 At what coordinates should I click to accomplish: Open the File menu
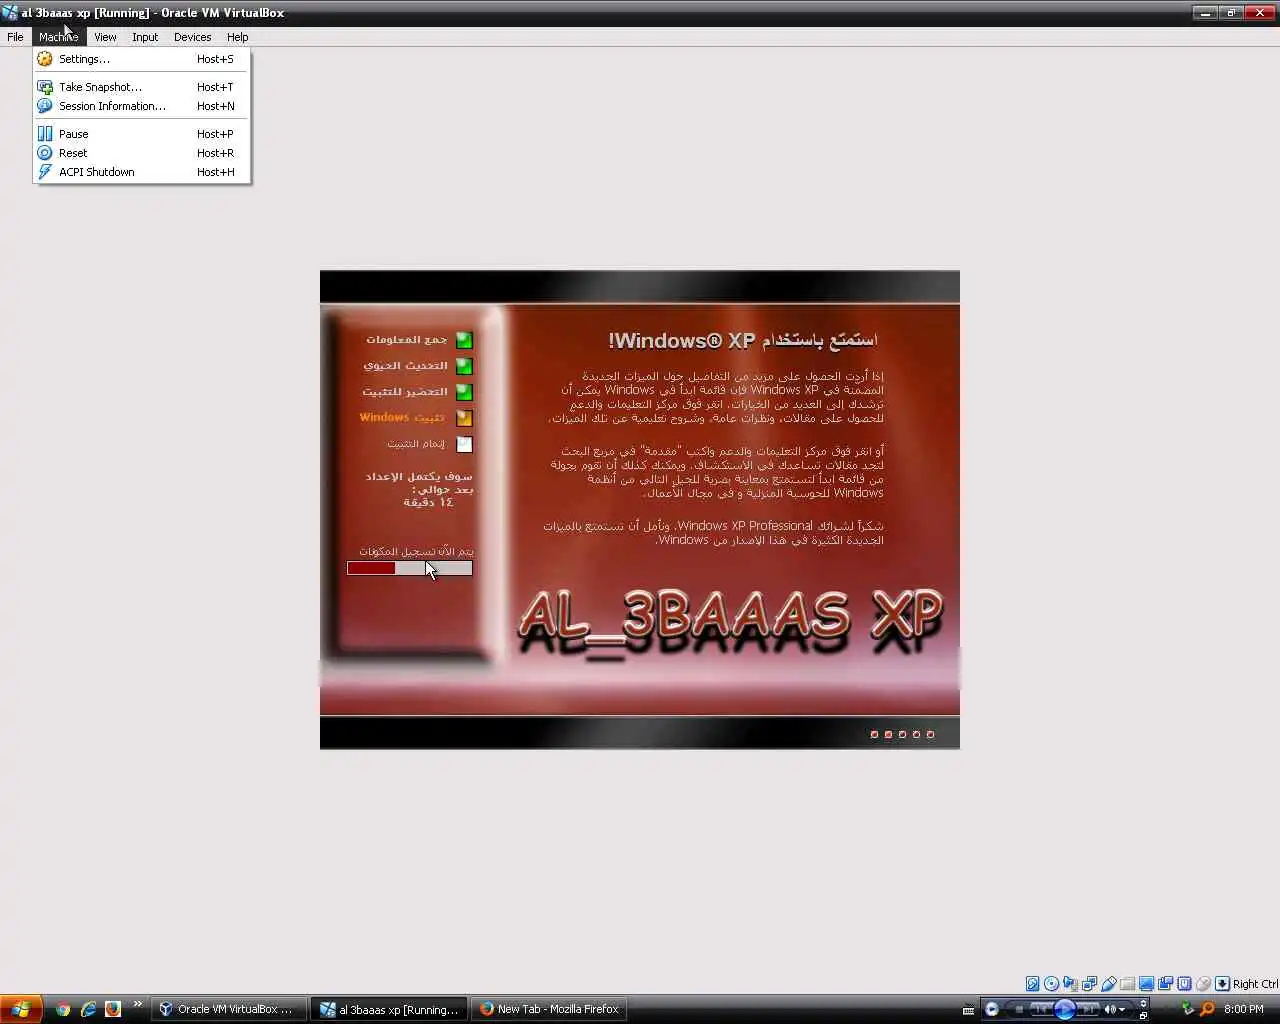tap(16, 37)
